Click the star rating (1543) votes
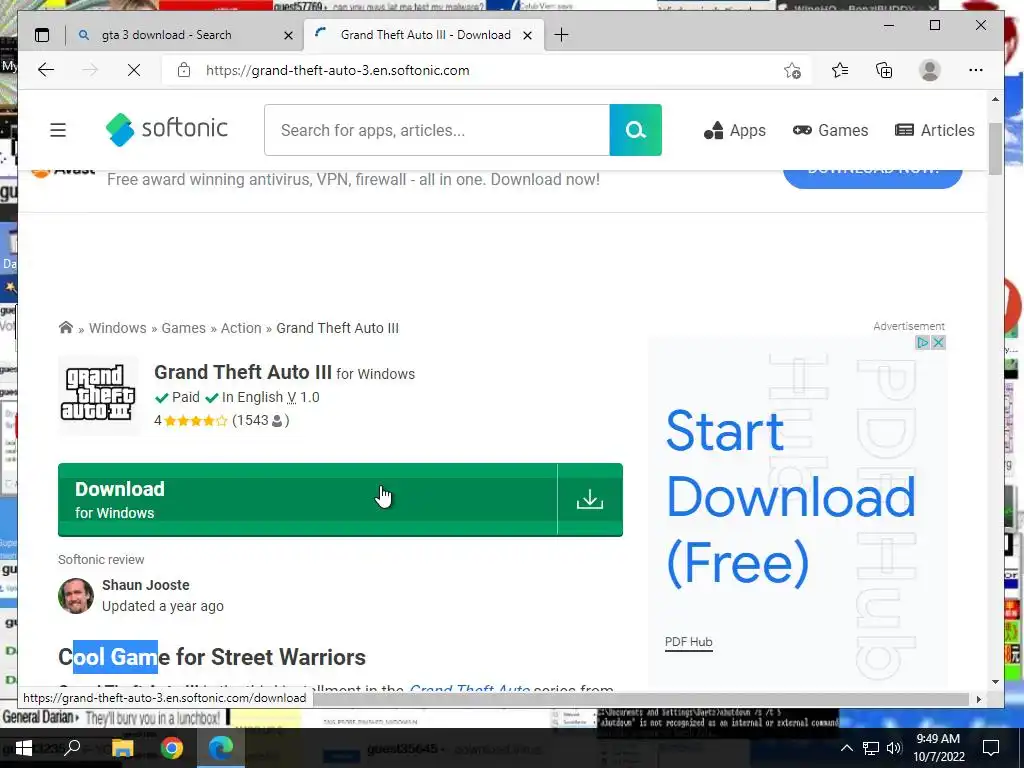This screenshot has width=1024, height=768. click(221, 421)
